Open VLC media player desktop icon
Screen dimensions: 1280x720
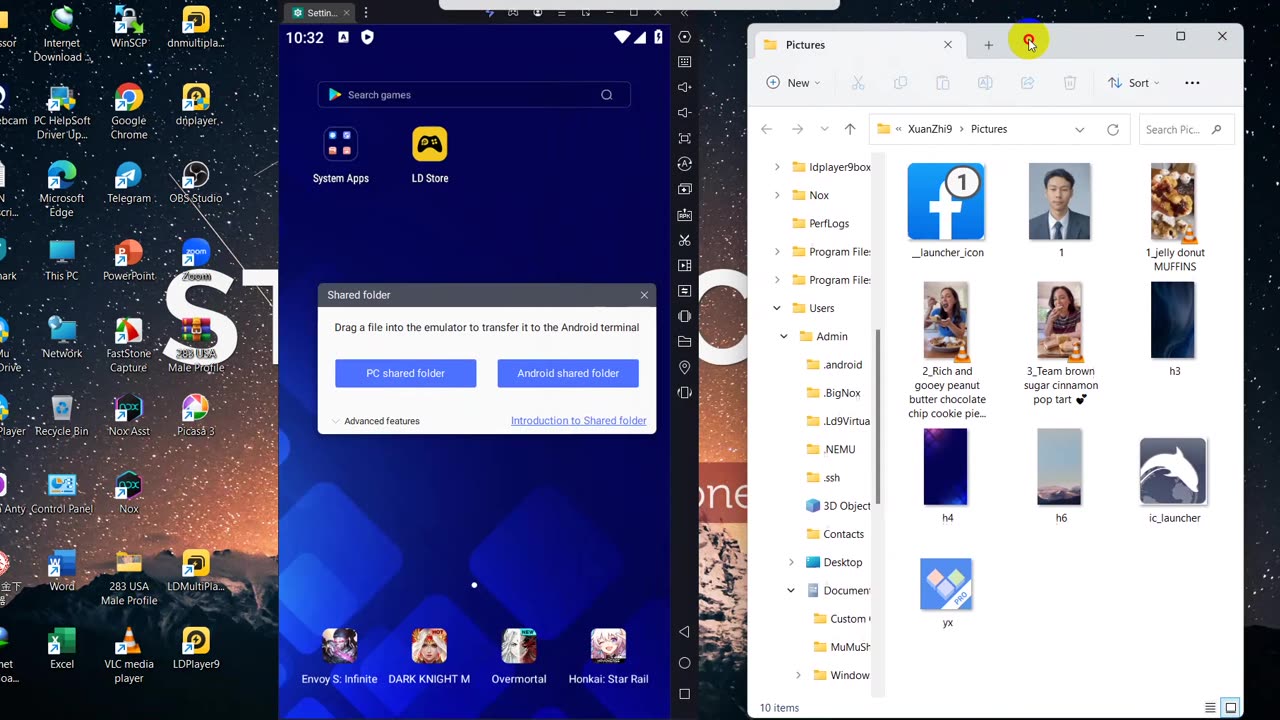coord(128,655)
